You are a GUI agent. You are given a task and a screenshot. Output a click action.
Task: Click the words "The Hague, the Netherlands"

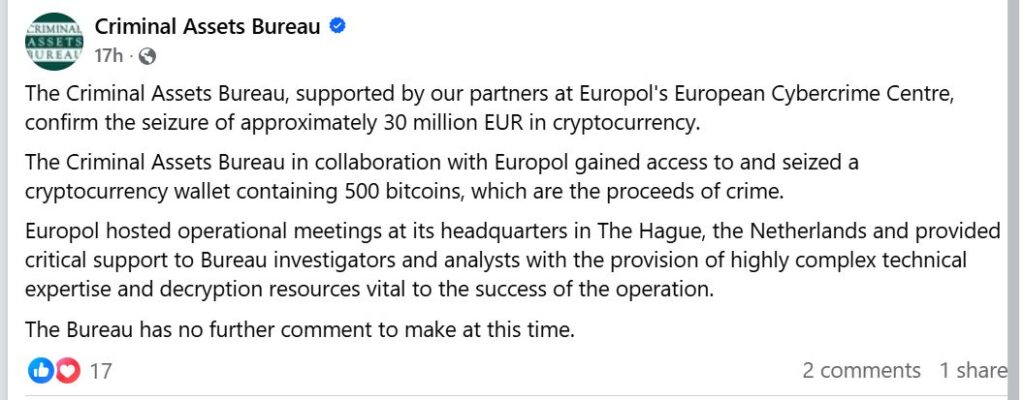(x=715, y=231)
